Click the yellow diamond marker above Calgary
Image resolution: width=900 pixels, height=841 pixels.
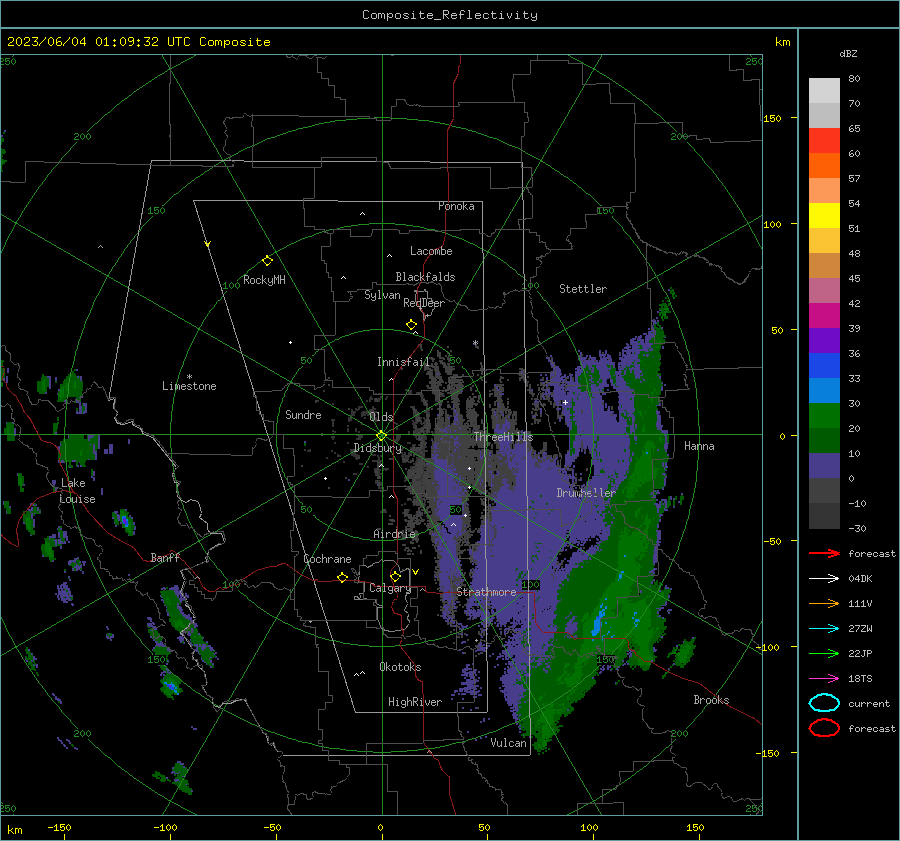point(395,576)
